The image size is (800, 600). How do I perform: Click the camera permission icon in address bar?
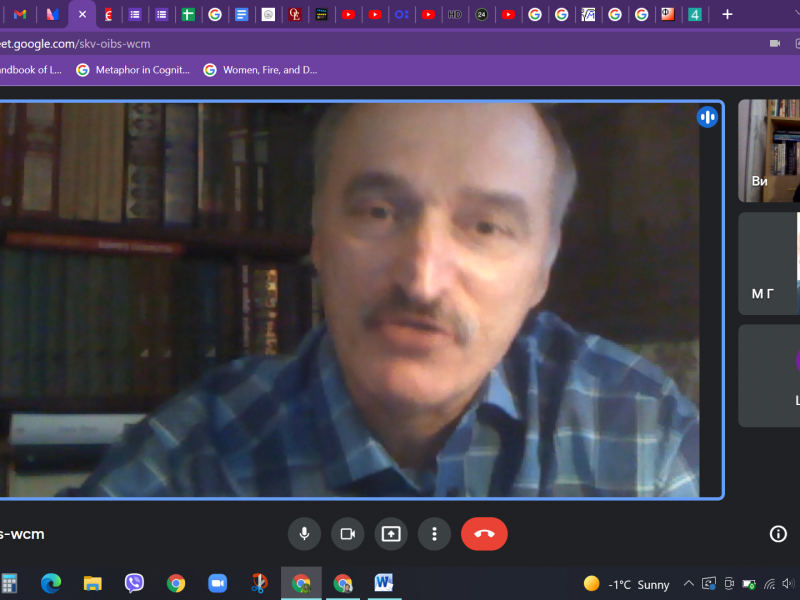[x=774, y=44]
